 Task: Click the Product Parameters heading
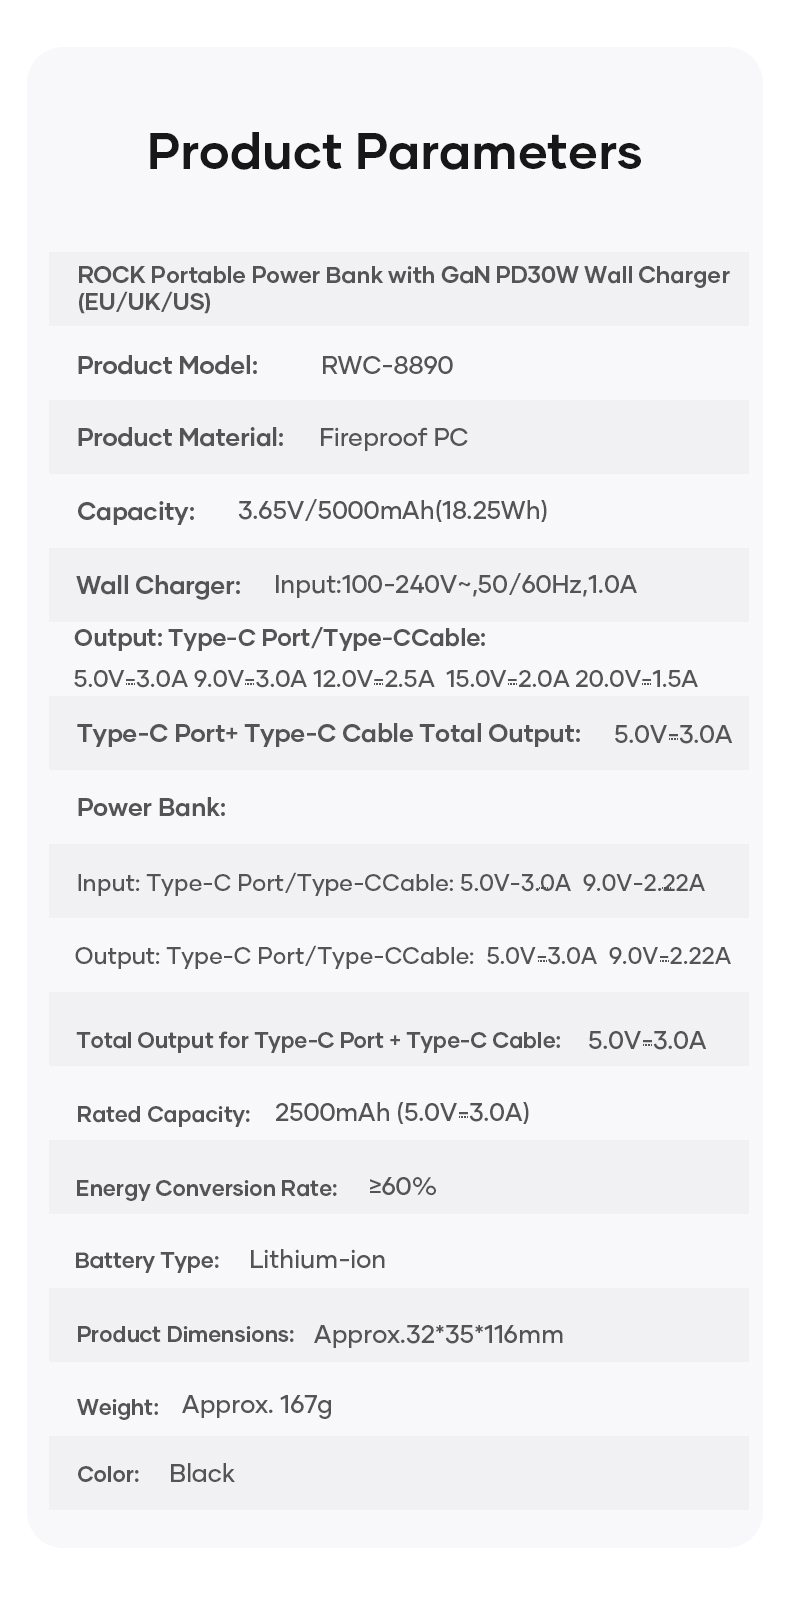click(394, 152)
